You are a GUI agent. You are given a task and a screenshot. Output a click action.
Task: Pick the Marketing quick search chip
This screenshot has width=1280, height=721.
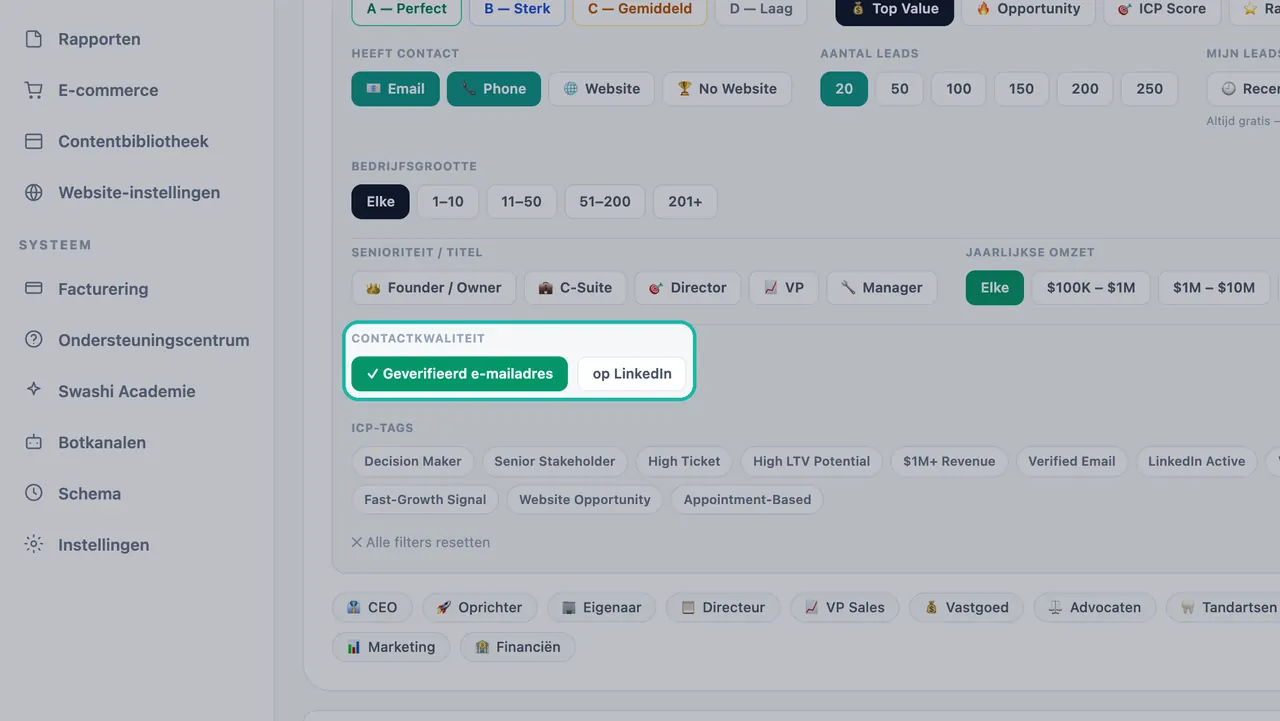(x=392, y=648)
